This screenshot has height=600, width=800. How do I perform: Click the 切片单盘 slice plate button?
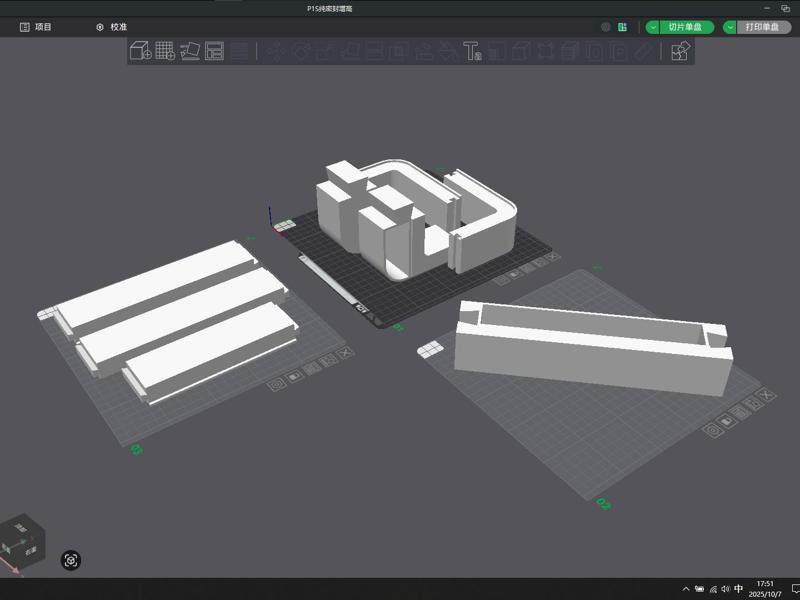(x=686, y=27)
